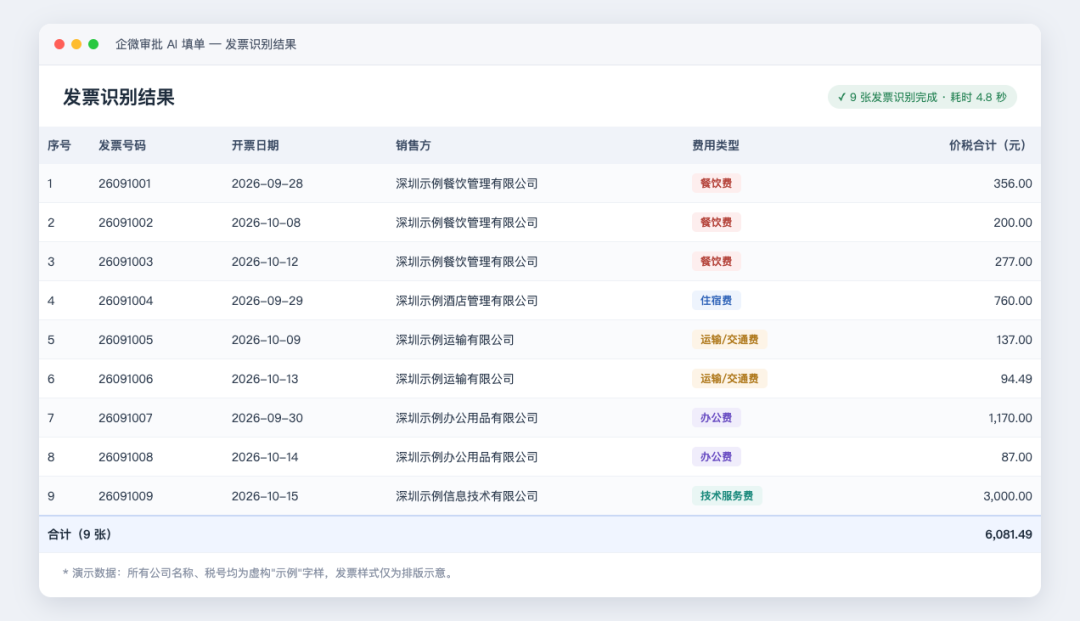Click seller 深圳示例酒店管理有限公司
The height and width of the screenshot is (621, 1080).
(466, 301)
